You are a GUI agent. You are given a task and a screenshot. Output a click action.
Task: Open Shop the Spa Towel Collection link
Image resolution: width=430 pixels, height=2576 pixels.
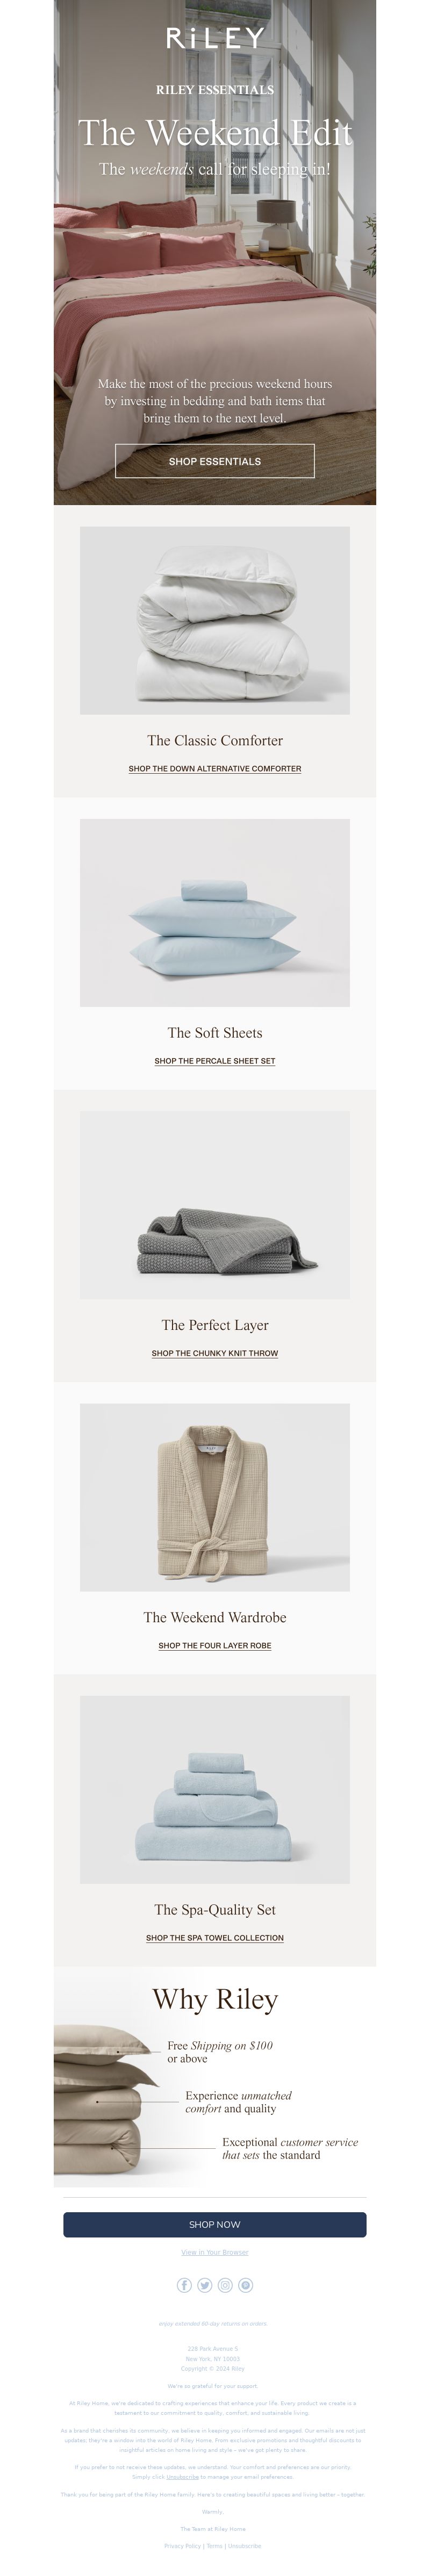tap(215, 1937)
